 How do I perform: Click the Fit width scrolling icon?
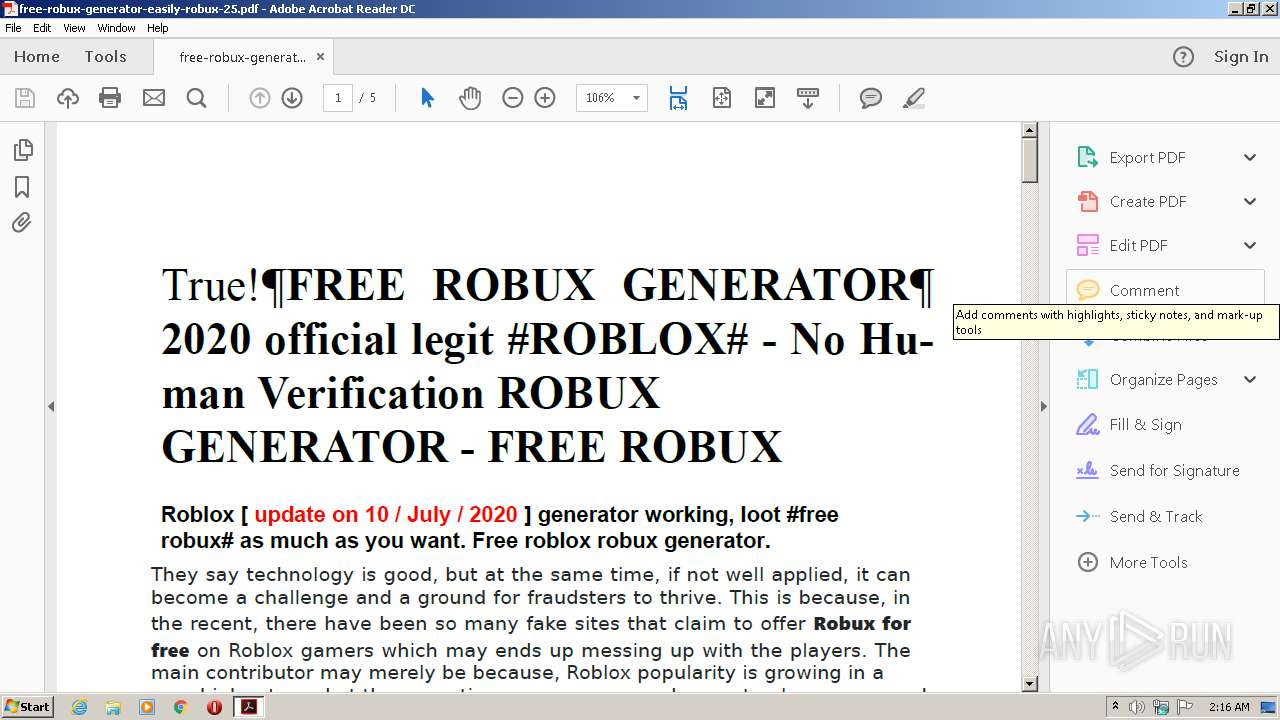pos(678,98)
